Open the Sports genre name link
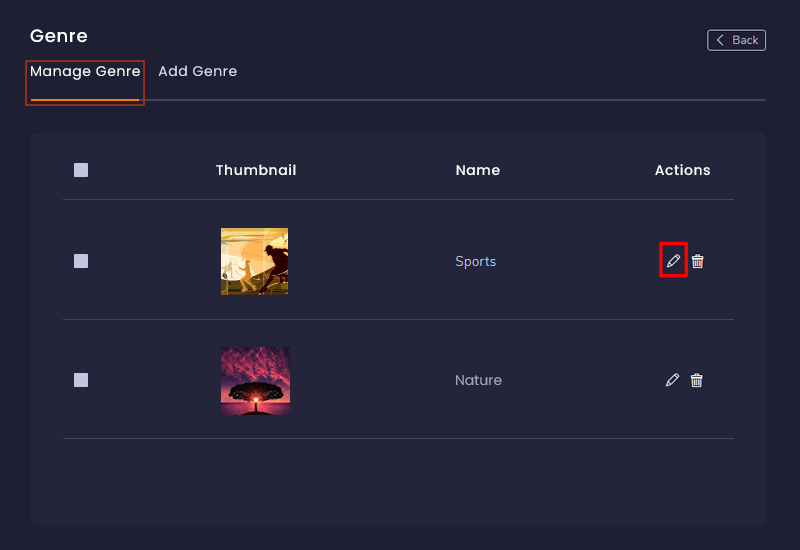 pyautogui.click(x=475, y=261)
